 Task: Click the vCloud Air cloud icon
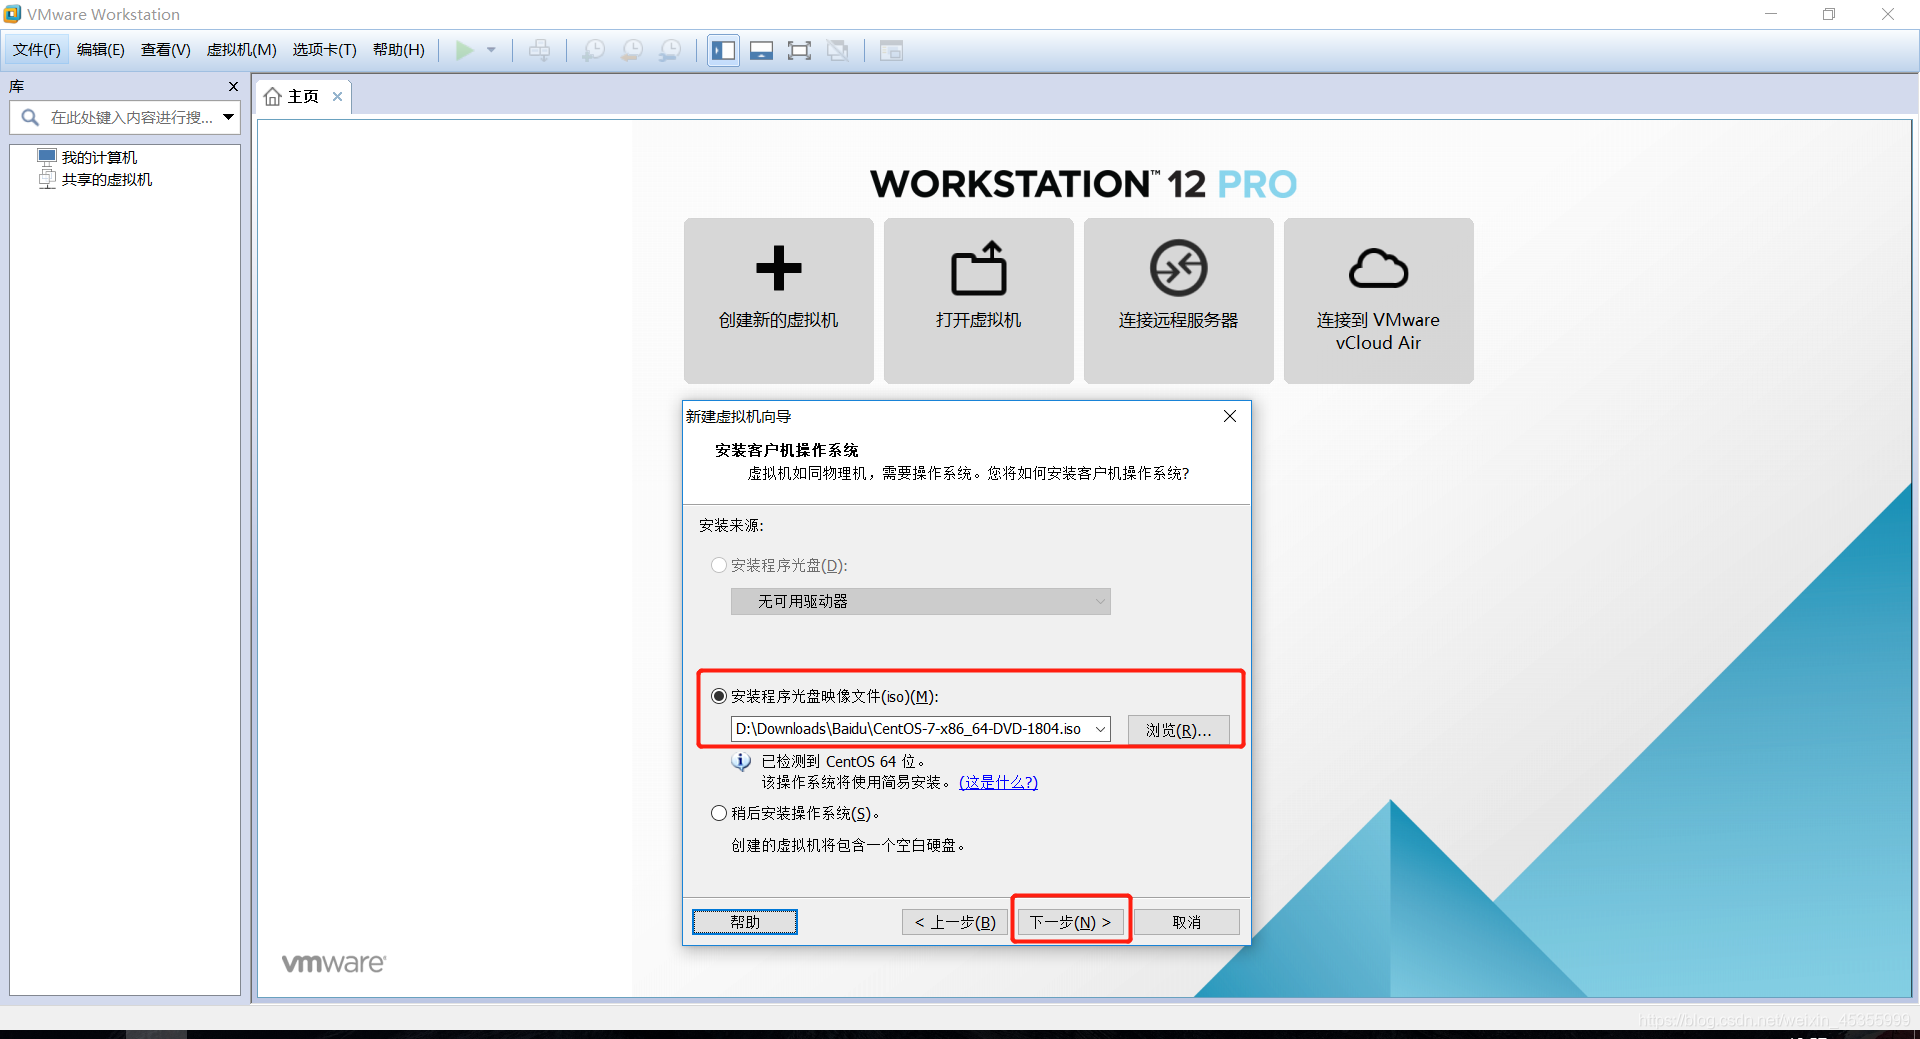1379,268
